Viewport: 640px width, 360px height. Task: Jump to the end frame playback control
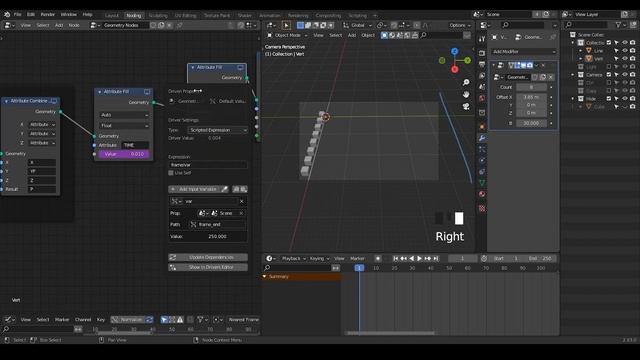click(x=436, y=258)
